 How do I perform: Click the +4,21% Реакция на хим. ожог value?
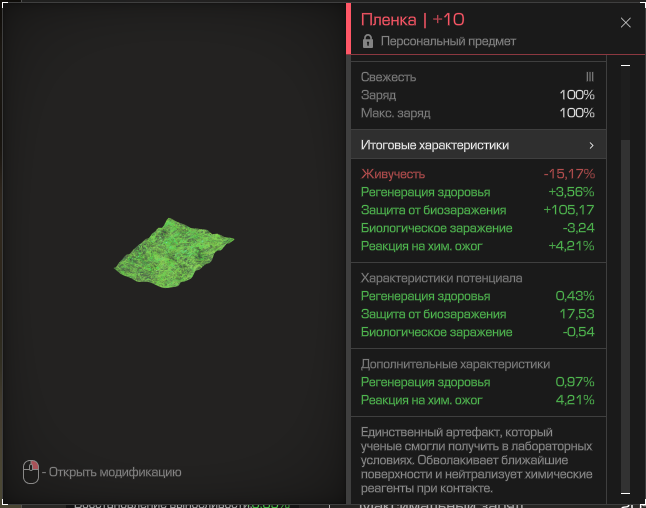tap(571, 246)
